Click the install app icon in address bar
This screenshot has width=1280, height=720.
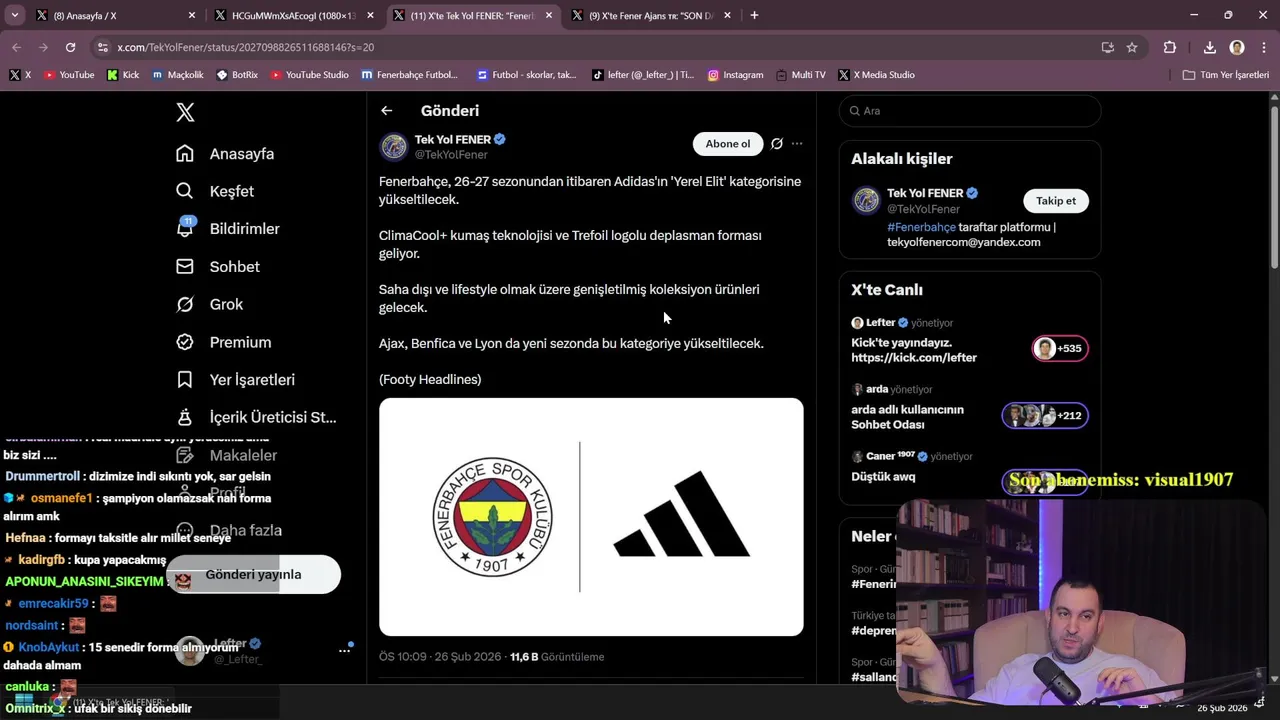point(1107,47)
